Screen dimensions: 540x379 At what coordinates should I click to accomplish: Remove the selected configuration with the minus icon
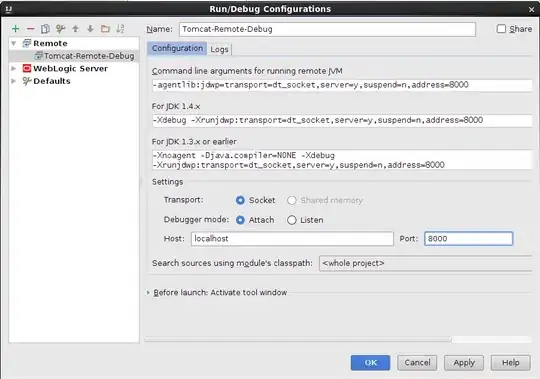(31, 29)
